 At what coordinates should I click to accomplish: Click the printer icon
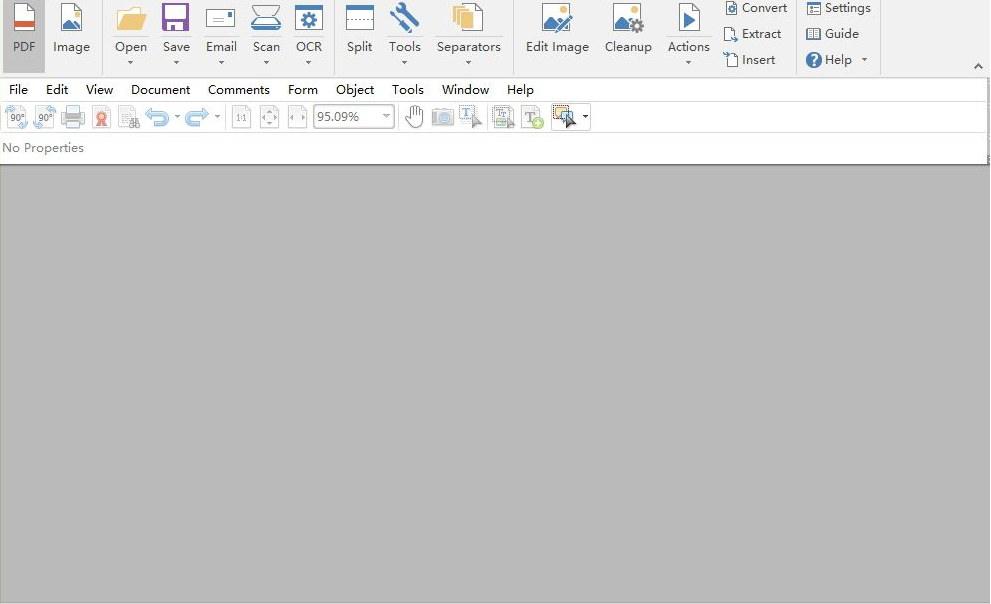pos(73,117)
